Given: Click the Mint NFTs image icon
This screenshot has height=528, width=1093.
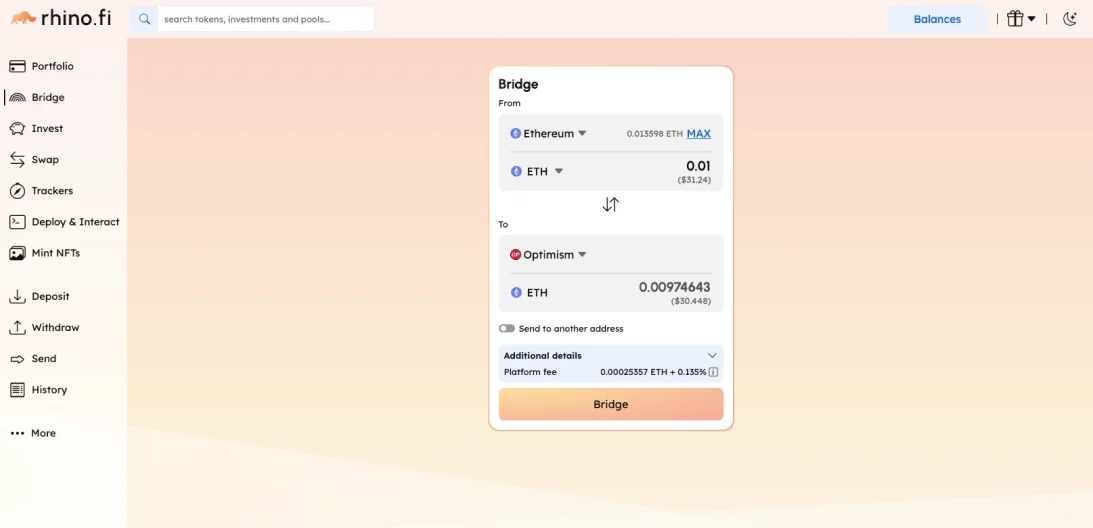Looking at the screenshot, I should 17,253.
